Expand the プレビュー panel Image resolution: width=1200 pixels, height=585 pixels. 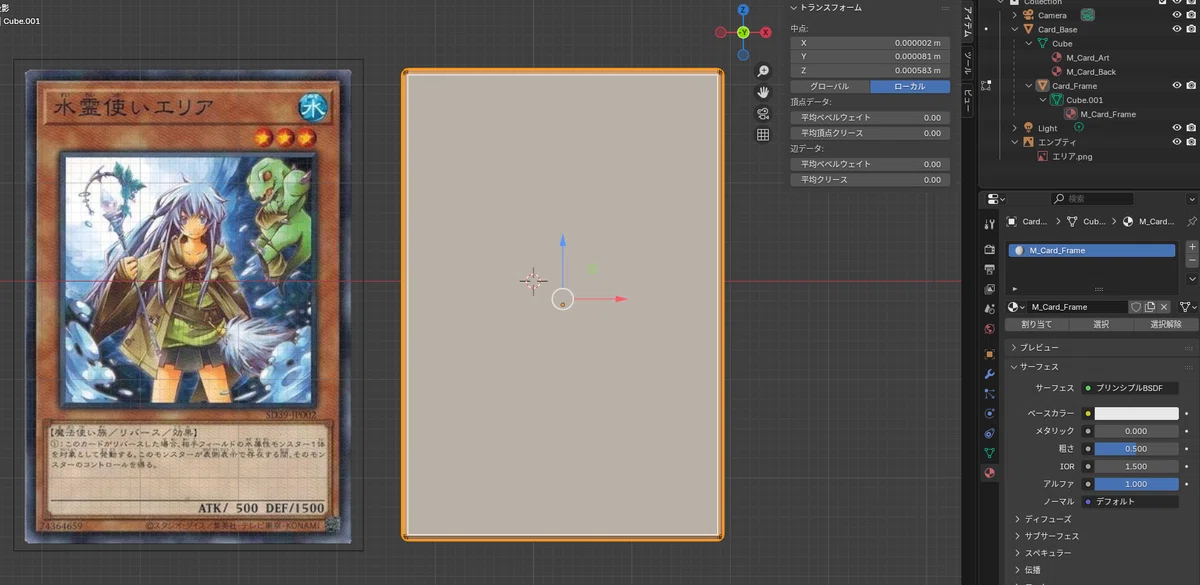coord(1015,347)
